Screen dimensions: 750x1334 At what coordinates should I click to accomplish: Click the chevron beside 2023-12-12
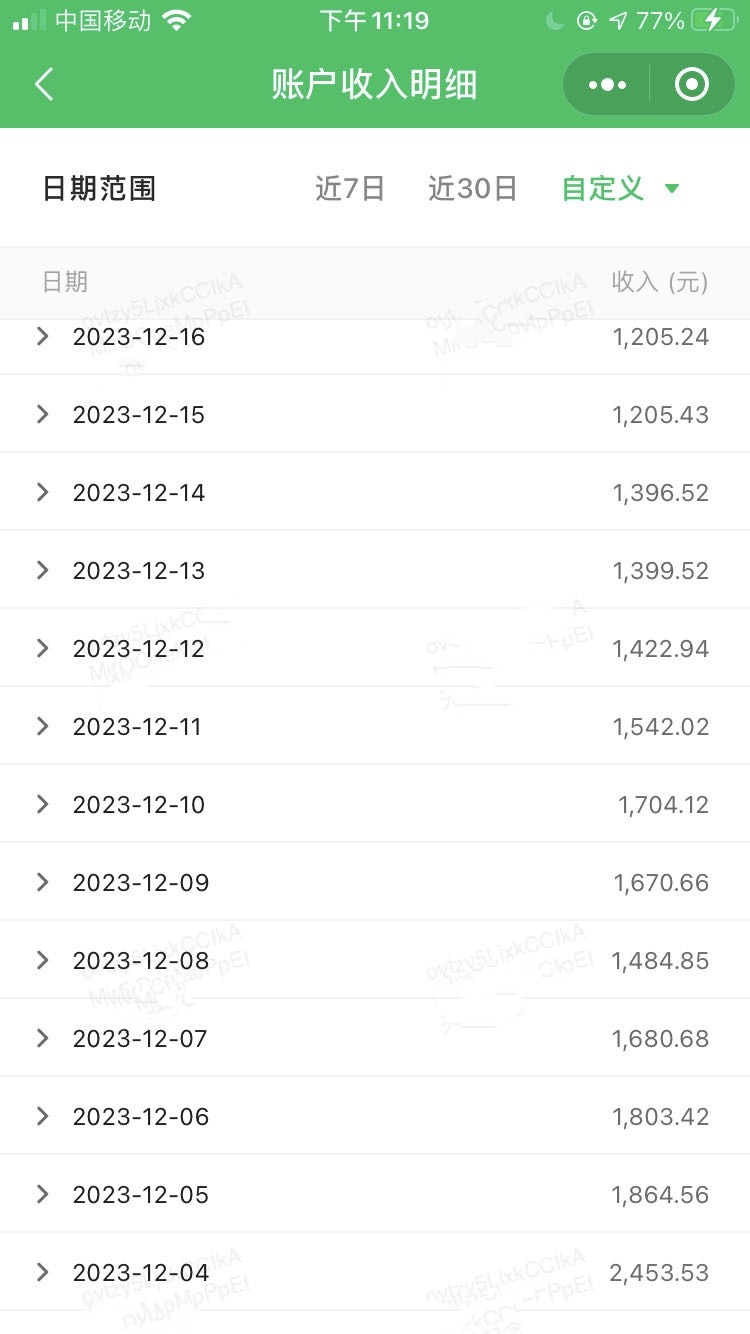[42, 648]
